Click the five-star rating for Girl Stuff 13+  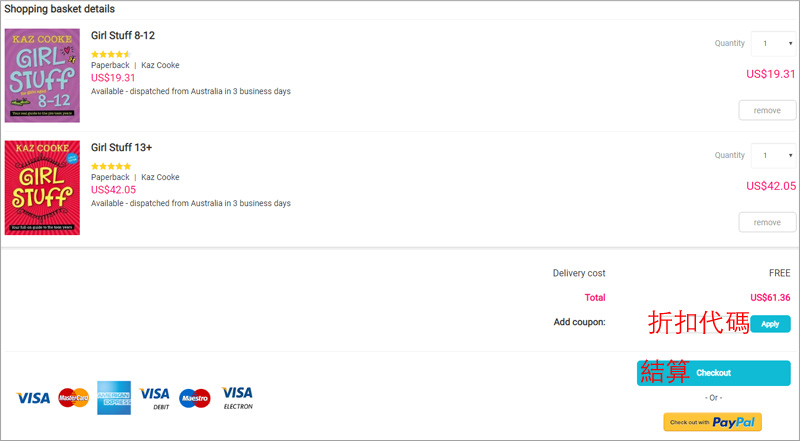click(111, 166)
